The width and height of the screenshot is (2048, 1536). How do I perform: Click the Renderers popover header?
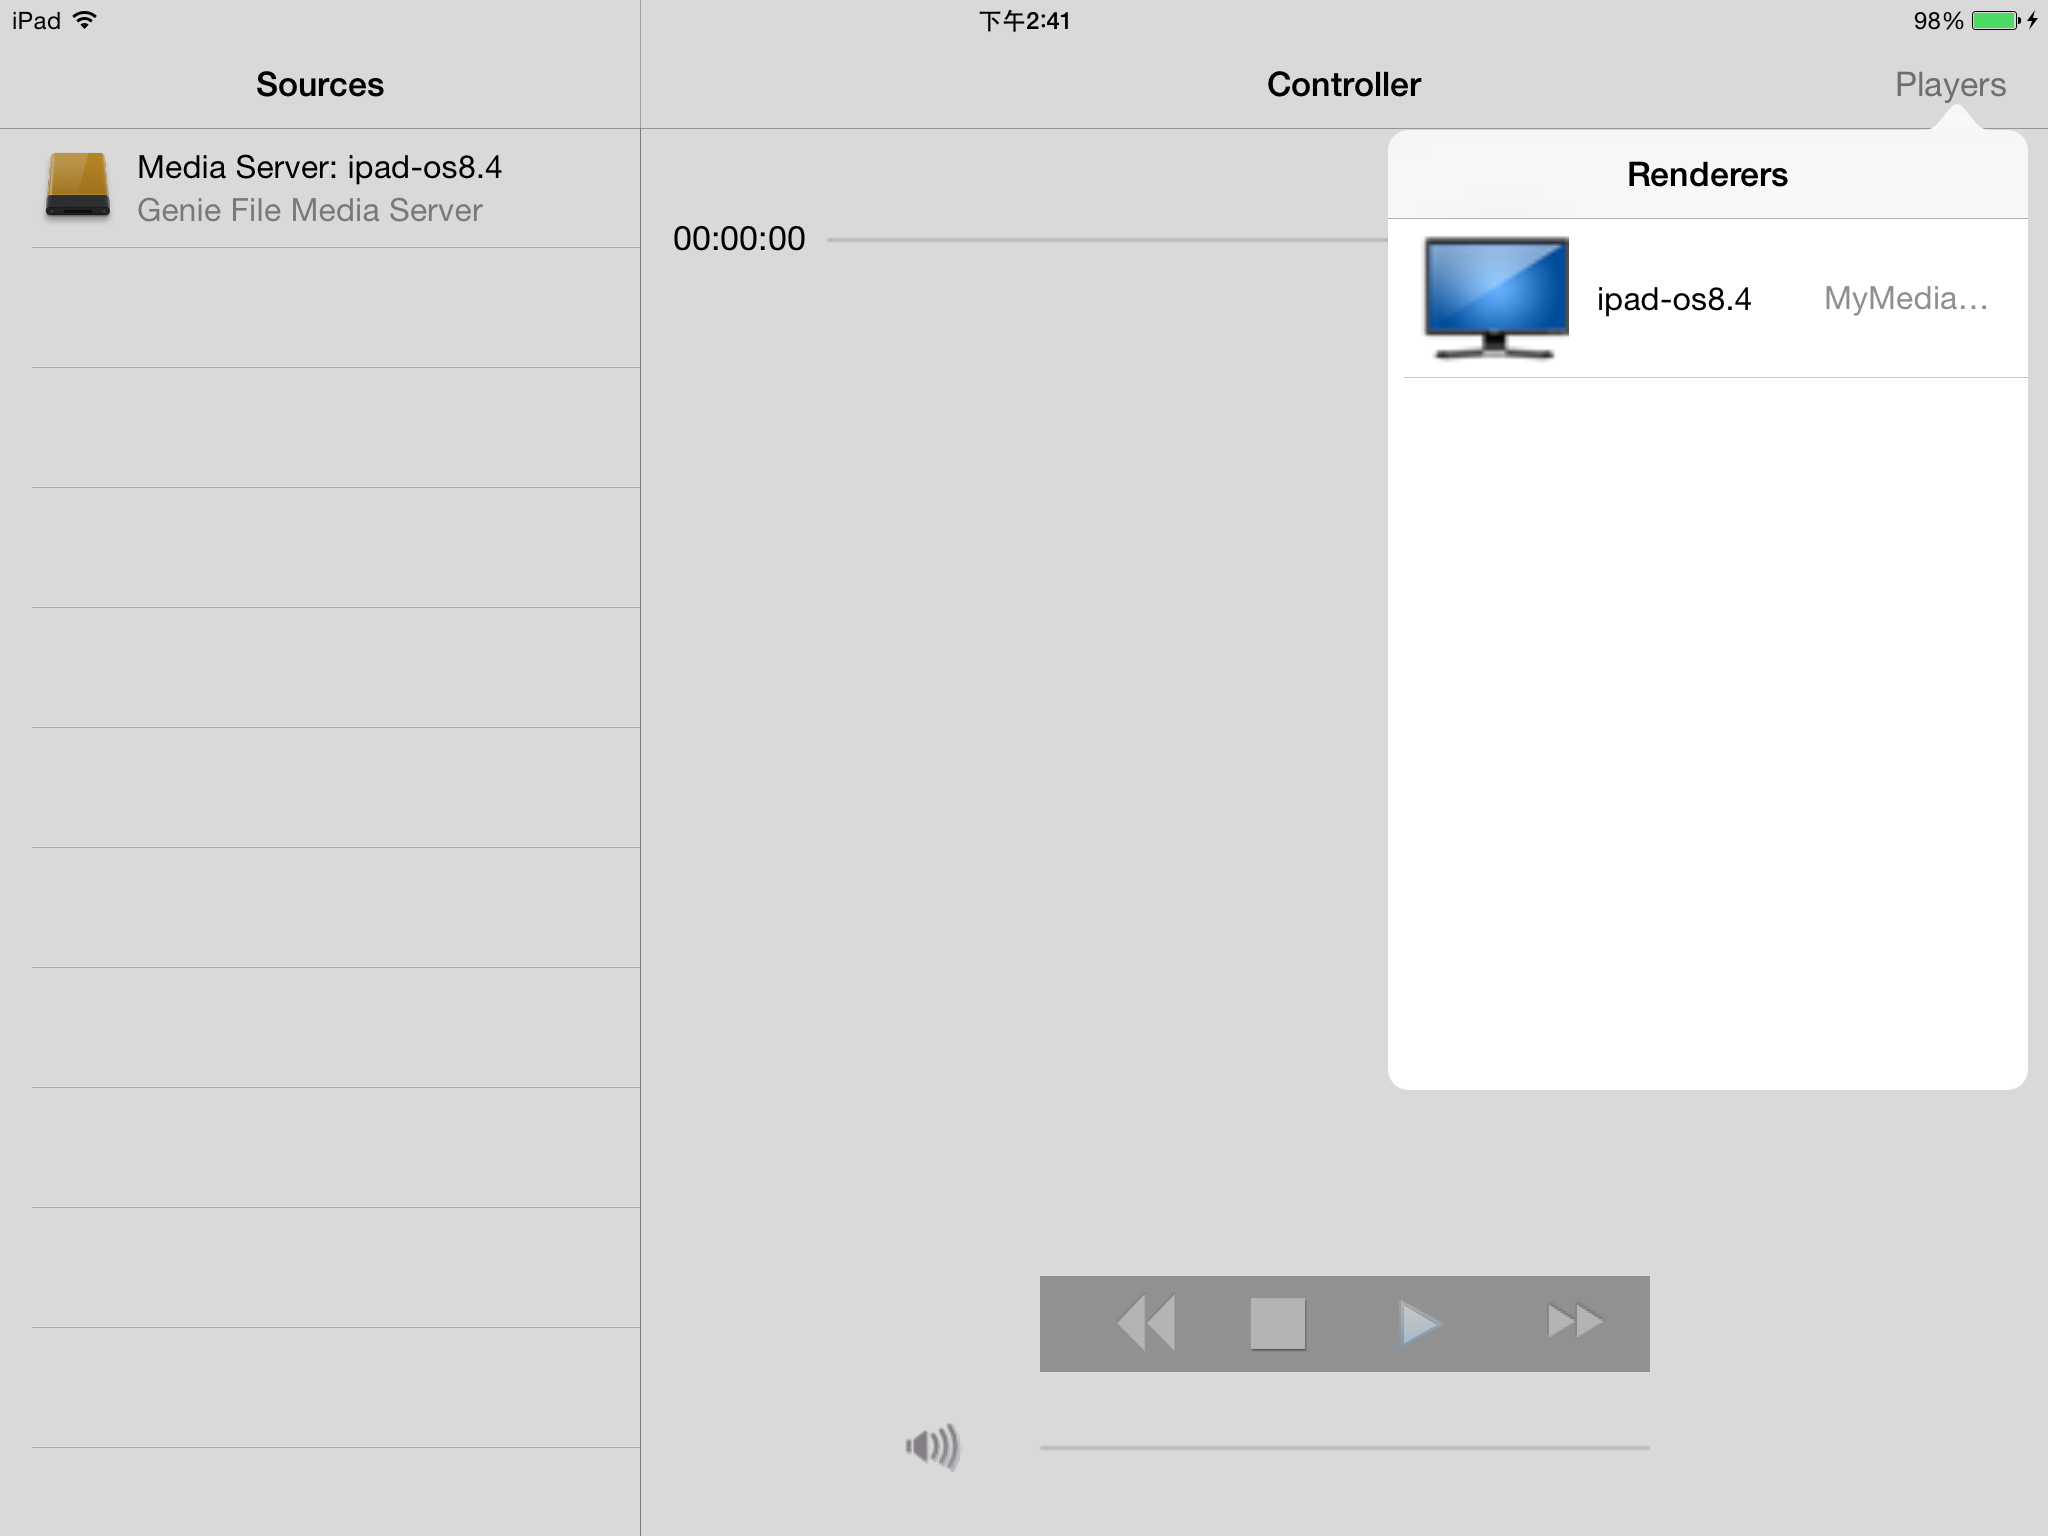coord(1707,175)
